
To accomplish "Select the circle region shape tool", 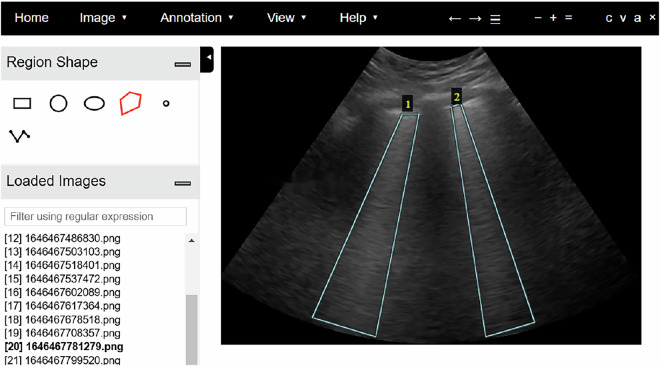I will (59, 103).
